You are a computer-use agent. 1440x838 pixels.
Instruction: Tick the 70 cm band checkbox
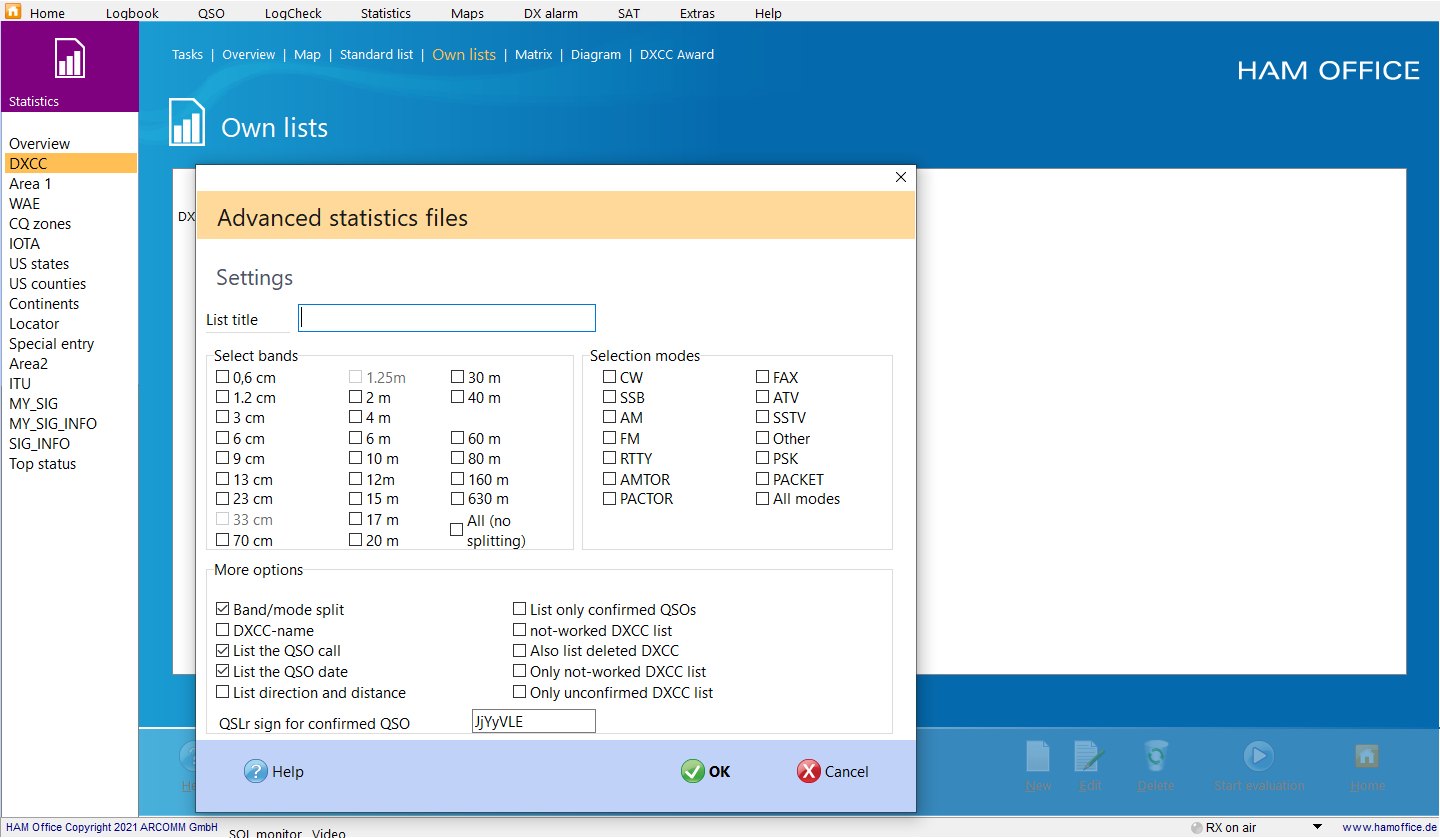tap(222, 540)
